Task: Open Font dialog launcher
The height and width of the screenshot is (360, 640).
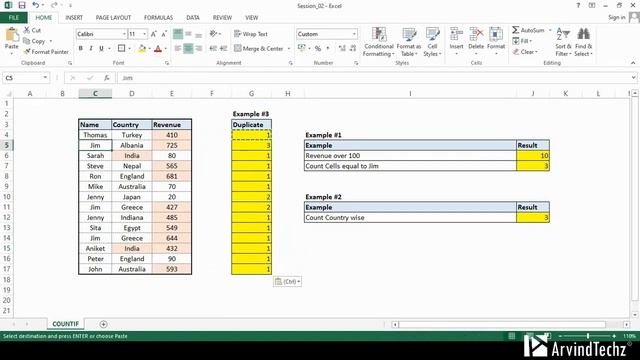Action: (167, 63)
